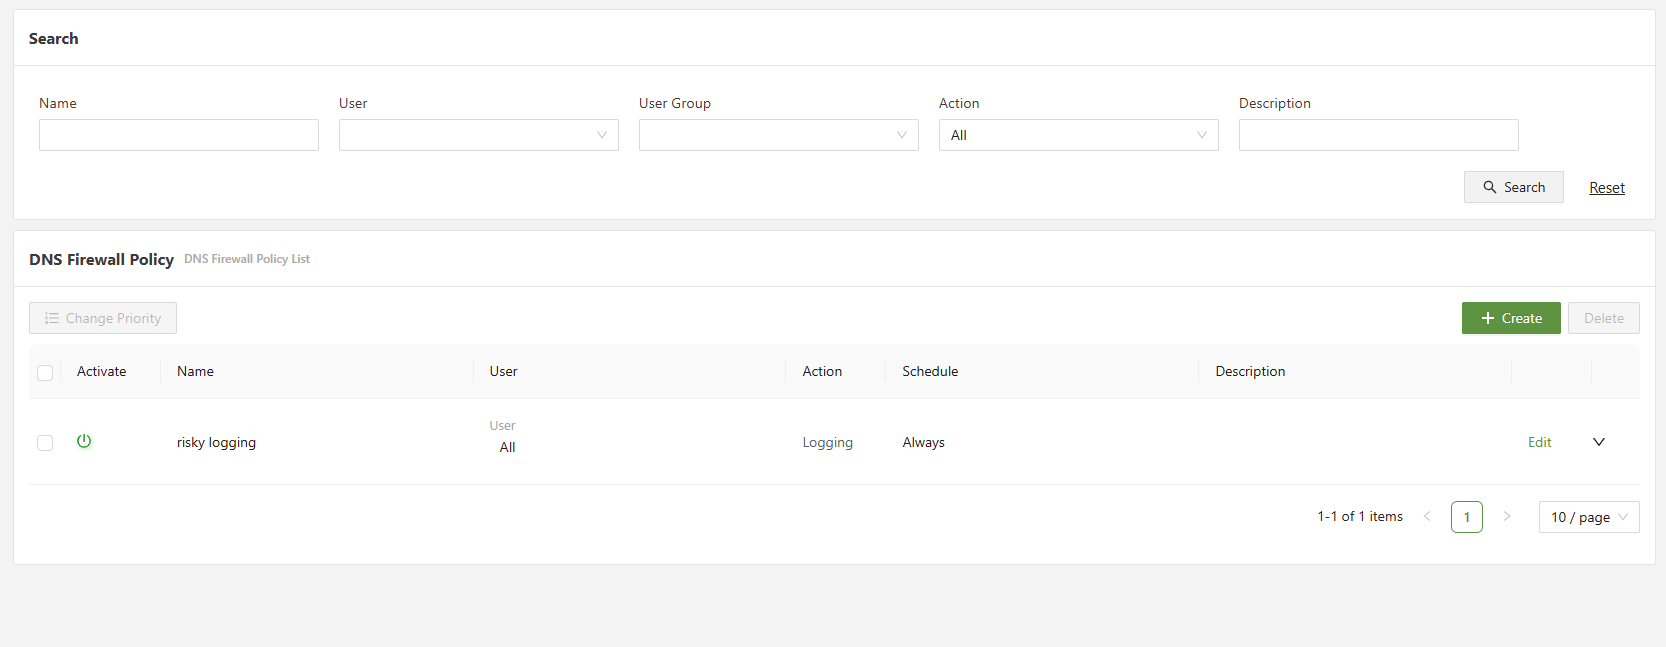The width and height of the screenshot is (1666, 647).
Task: Create a new DNS firewall policy
Action: [1510, 318]
